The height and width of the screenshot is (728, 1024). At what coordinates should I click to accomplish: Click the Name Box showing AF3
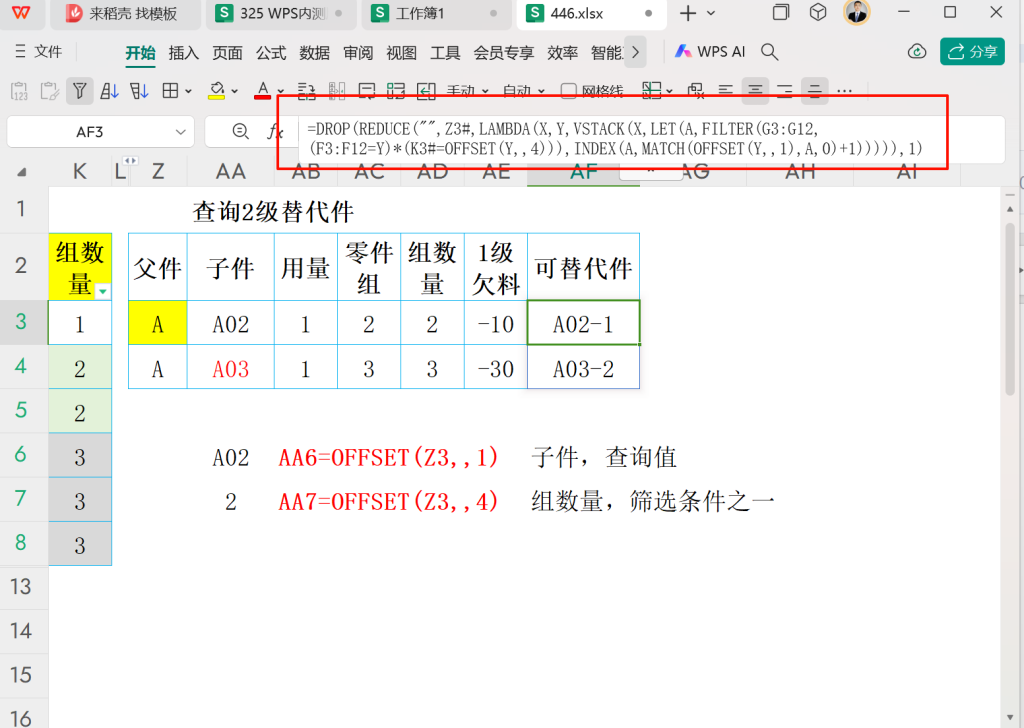tap(89, 132)
